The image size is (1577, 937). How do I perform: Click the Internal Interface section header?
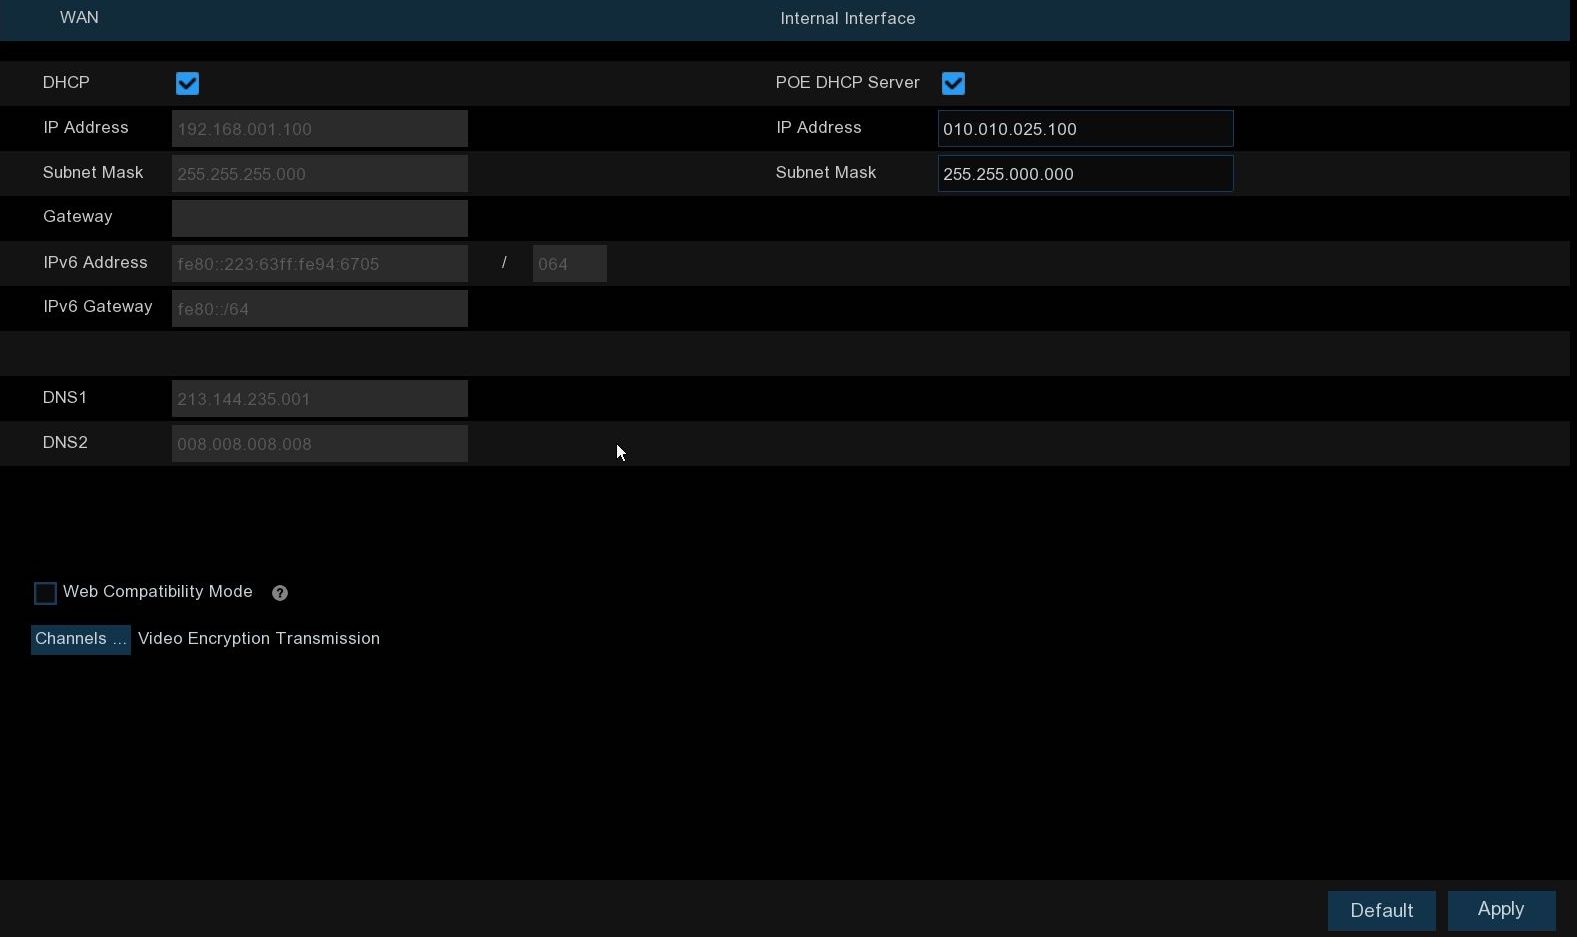pyautogui.click(x=847, y=19)
